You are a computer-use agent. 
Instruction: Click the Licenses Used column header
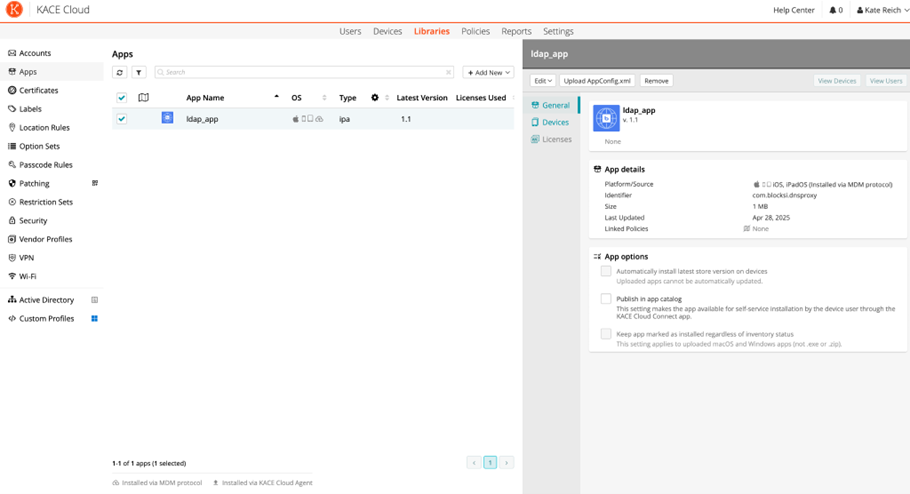pyautogui.click(x=481, y=98)
